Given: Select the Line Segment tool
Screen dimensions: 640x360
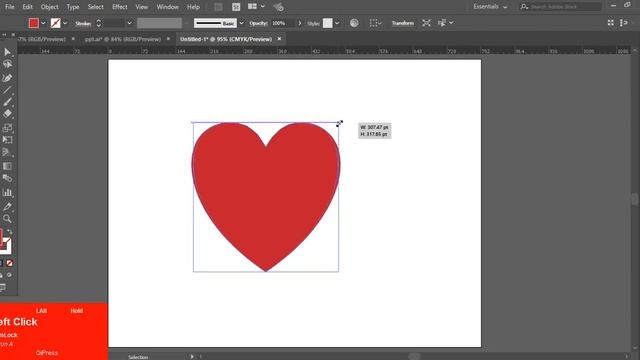Looking at the screenshot, I should coord(7,90).
